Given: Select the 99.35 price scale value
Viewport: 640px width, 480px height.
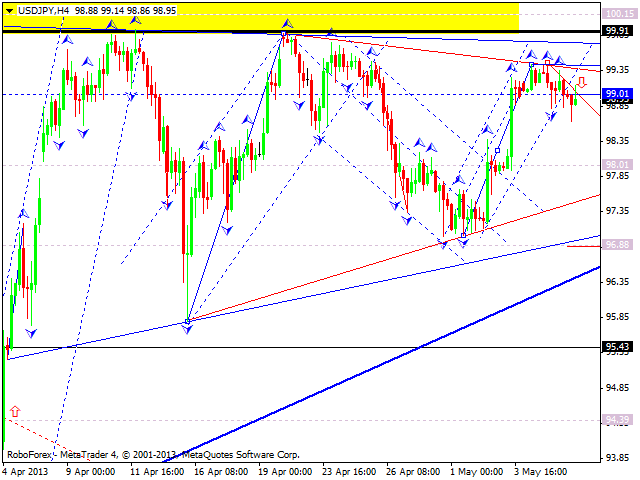Looking at the screenshot, I should coord(617,70).
